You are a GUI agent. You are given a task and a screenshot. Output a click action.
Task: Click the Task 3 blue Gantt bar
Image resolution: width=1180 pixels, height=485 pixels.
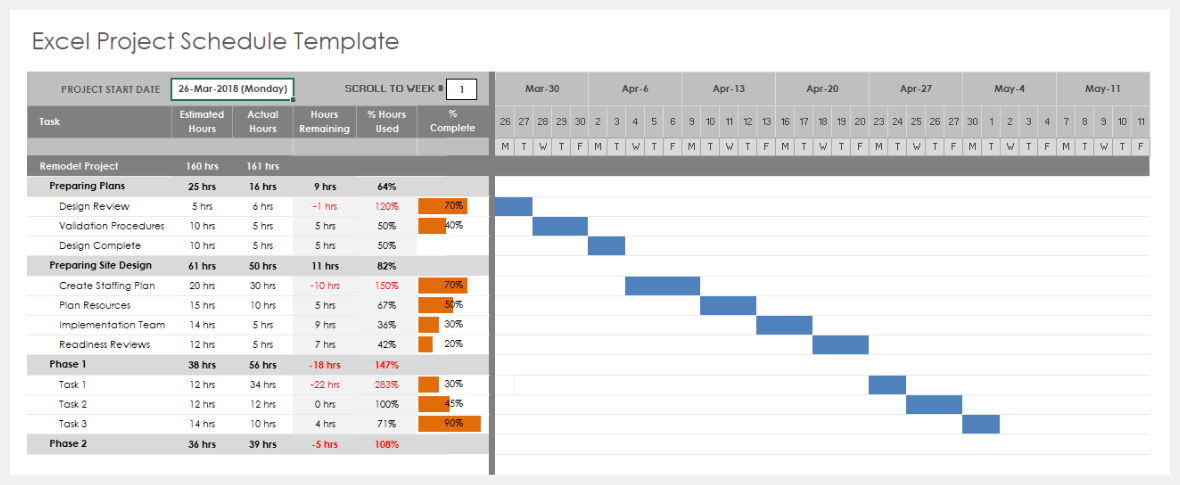coord(981,424)
